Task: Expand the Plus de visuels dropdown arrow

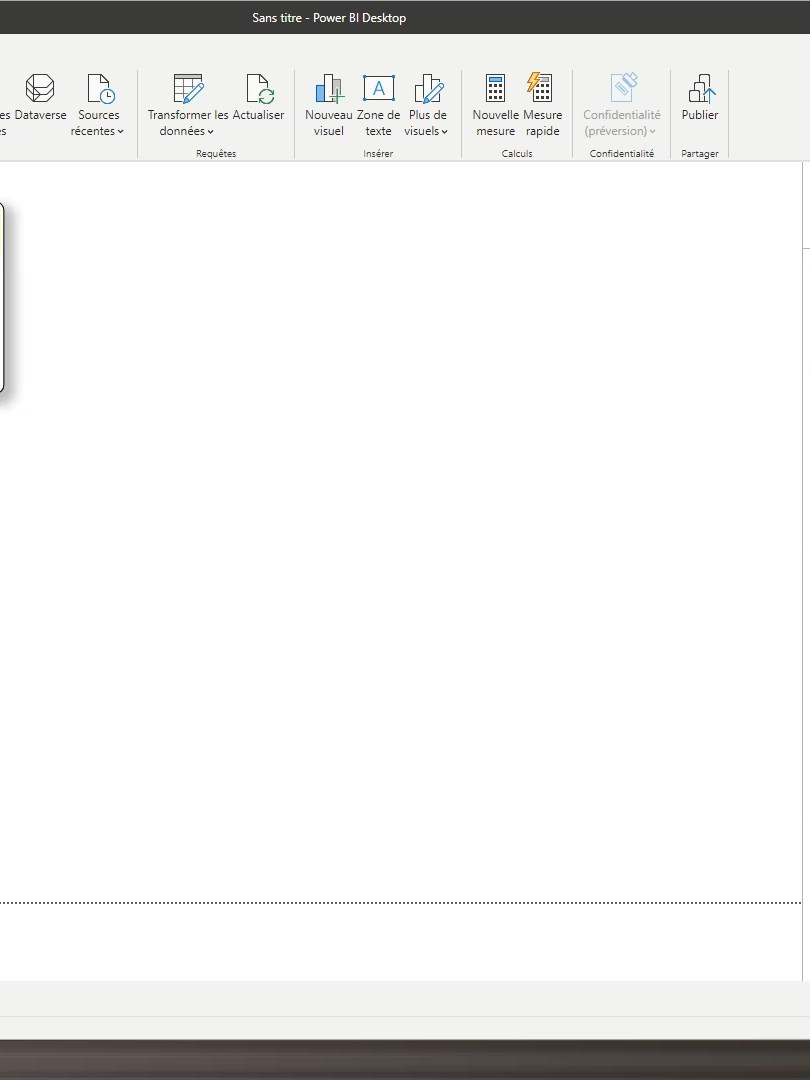Action: tap(445, 132)
